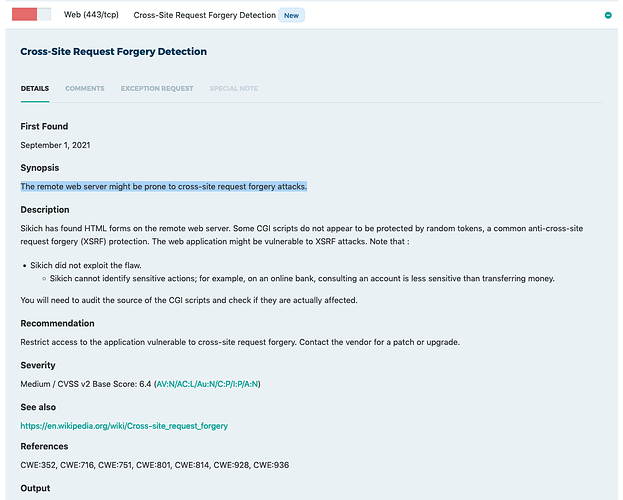
Task: Click the Output section heading
Action: (38, 488)
